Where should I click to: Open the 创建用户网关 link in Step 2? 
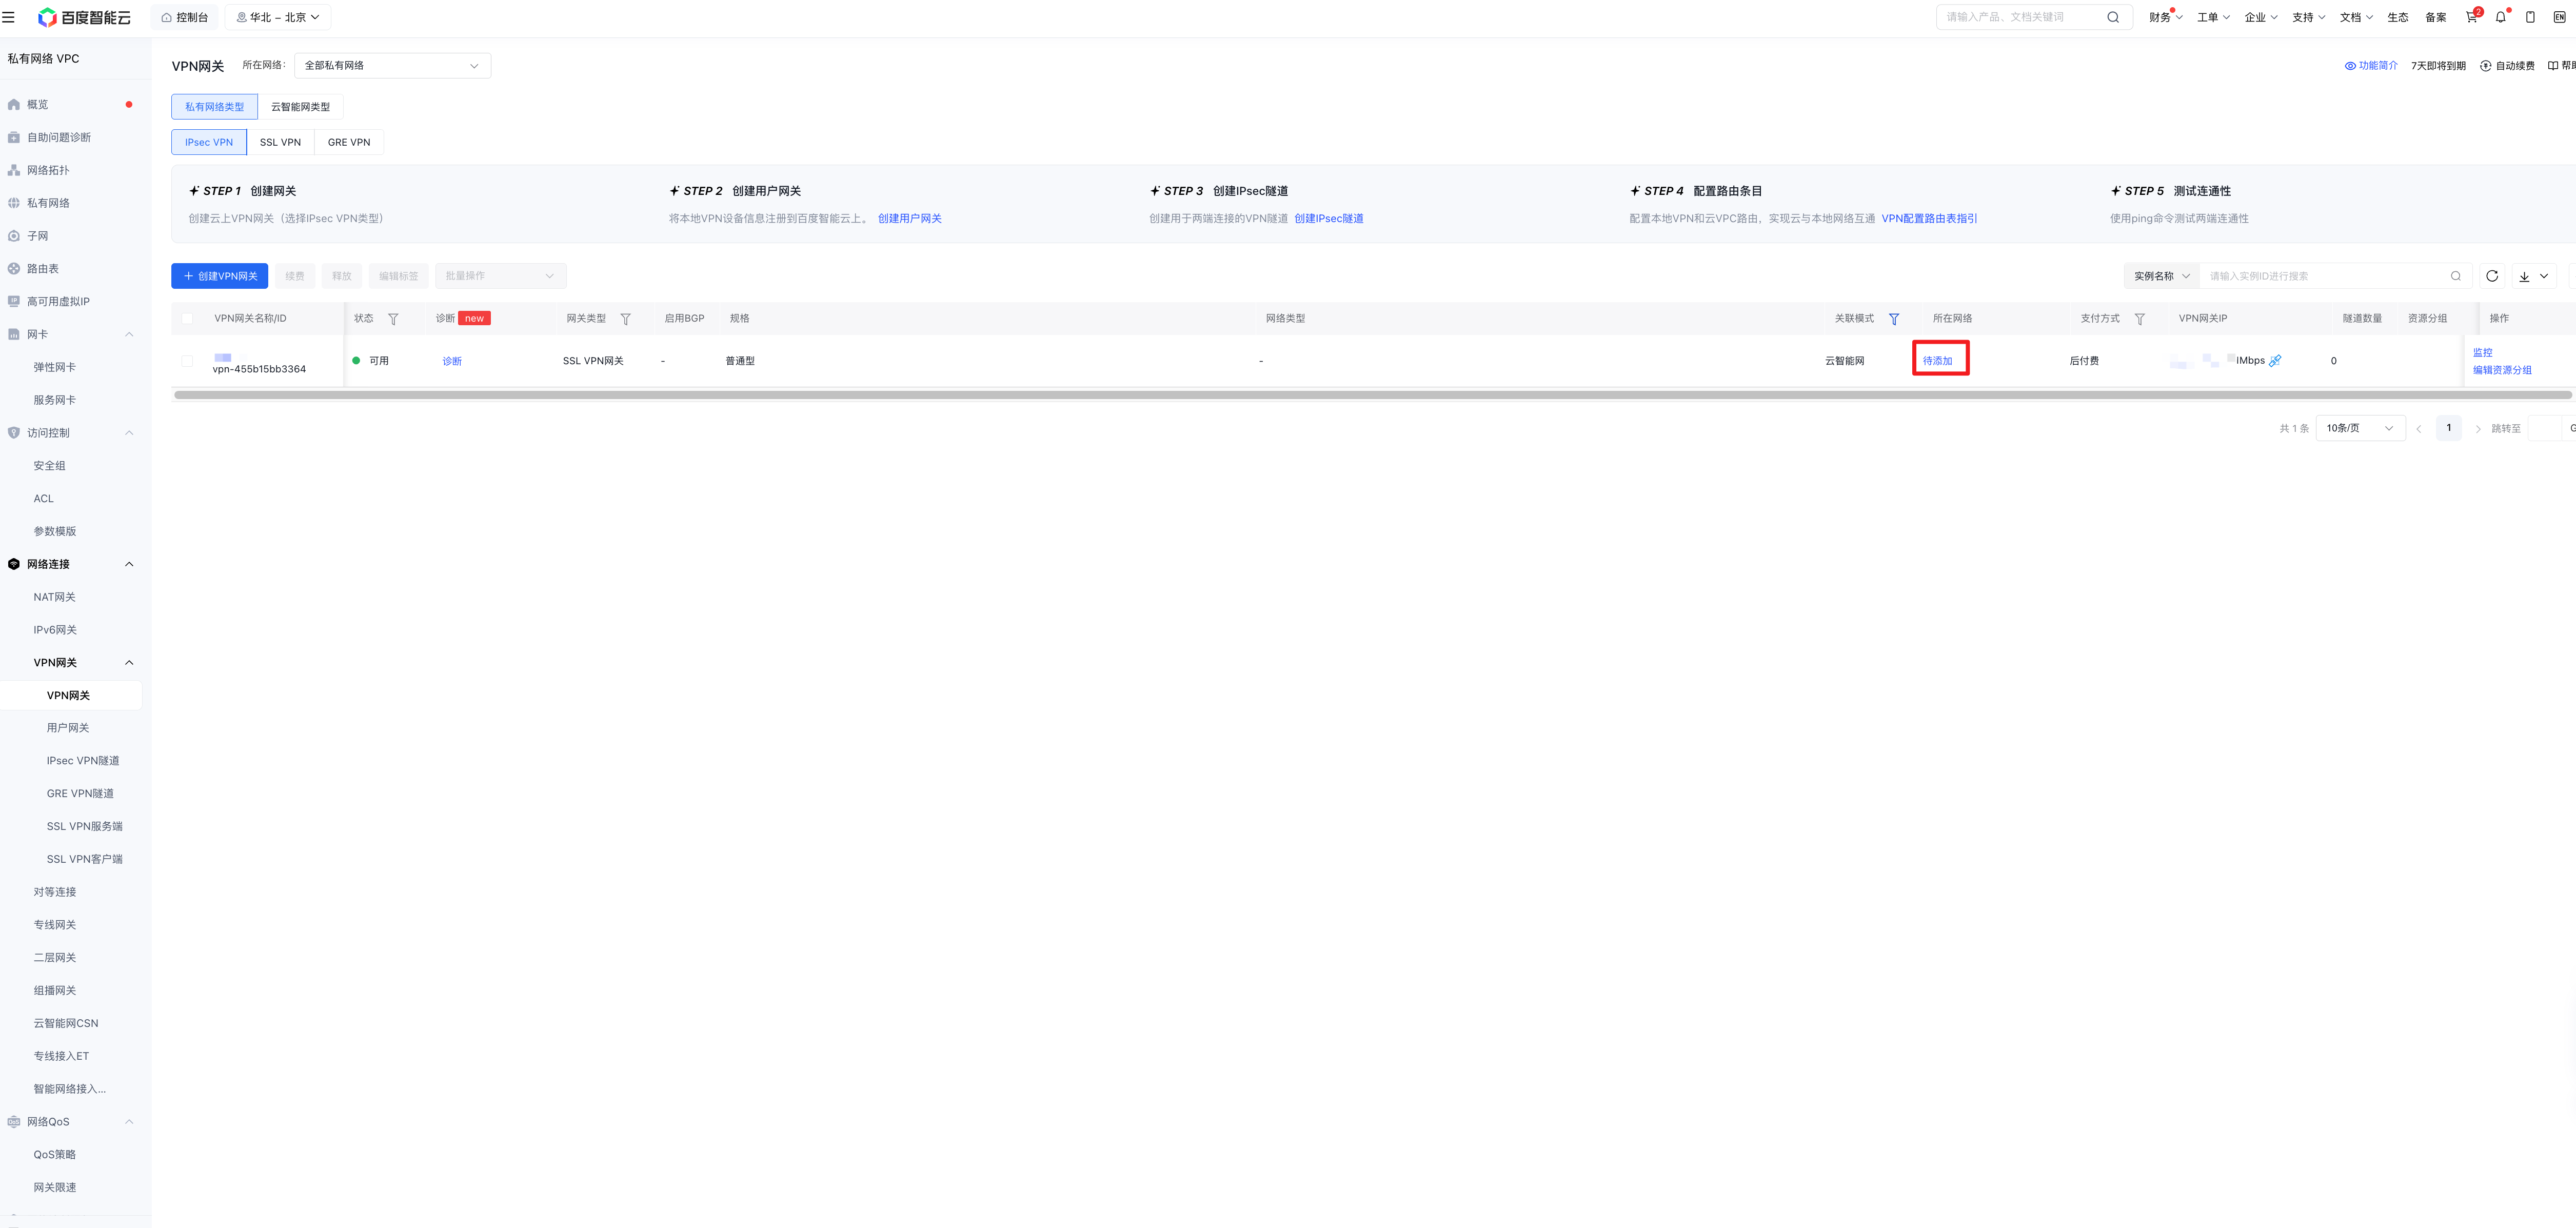(x=909, y=219)
